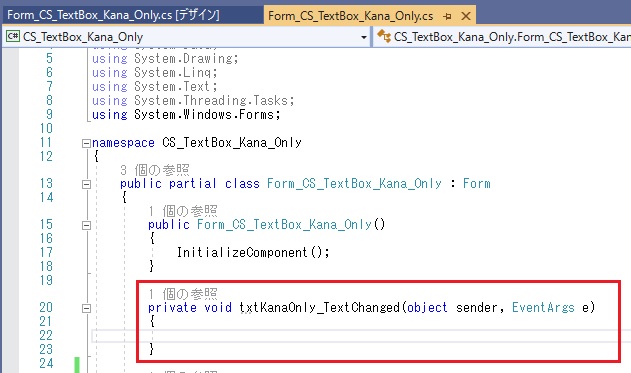Click the InitializeComponent(); call
Screen dimensions: 631x373
point(253,253)
